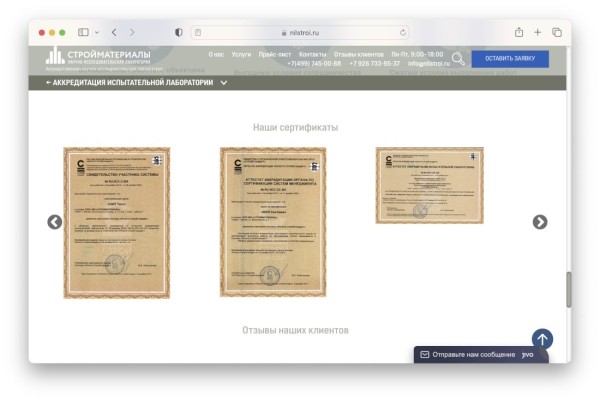Image resolution: width=600 pixels, height=401 pixels.
Task: Click the page vertical scrollbar thumb
Action: [x=569, y=289]
